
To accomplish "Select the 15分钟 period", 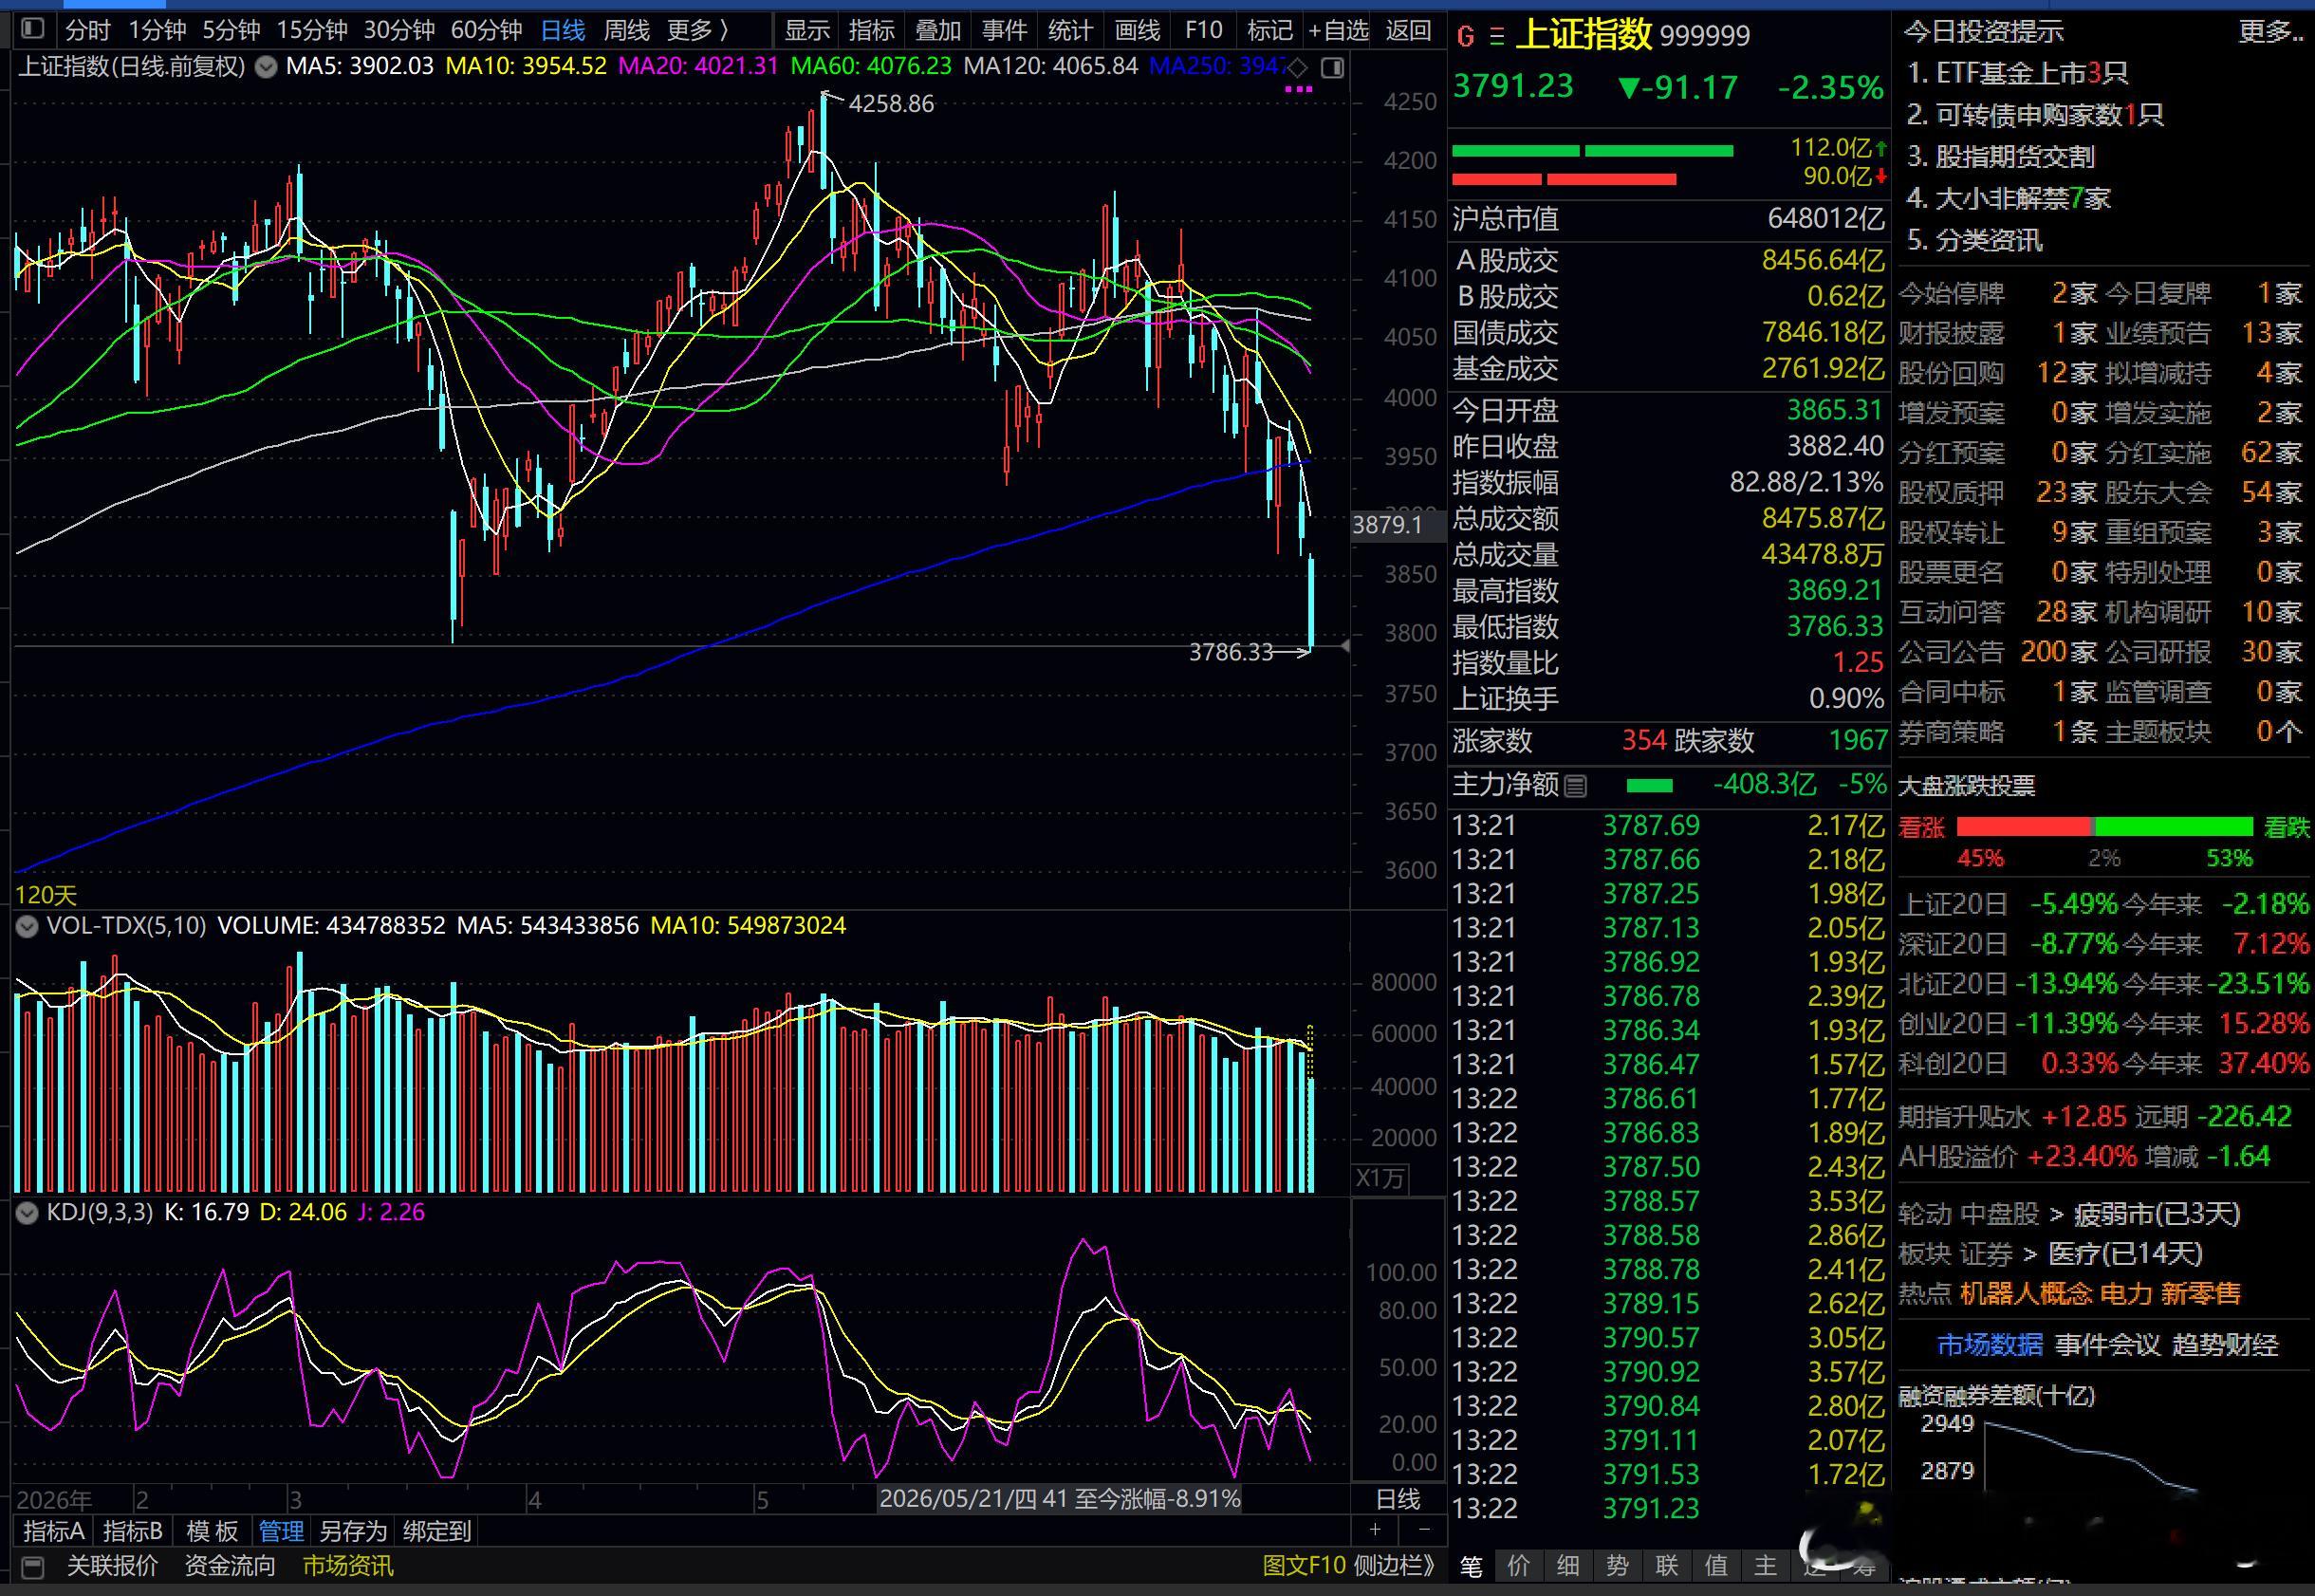I will [x=312, y=31].
